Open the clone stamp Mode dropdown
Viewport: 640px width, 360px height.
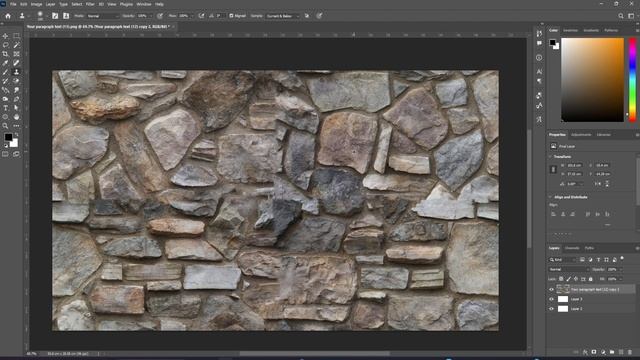(x=102, y=16)
